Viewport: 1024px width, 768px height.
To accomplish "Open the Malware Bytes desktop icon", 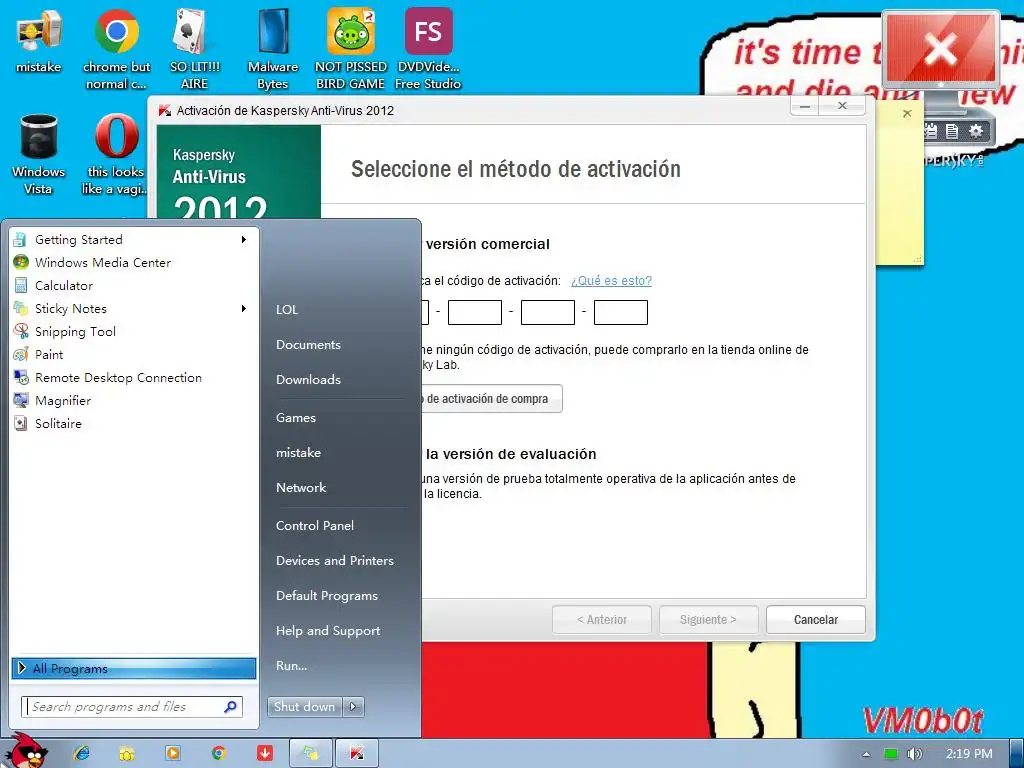I will pos(273,50).
